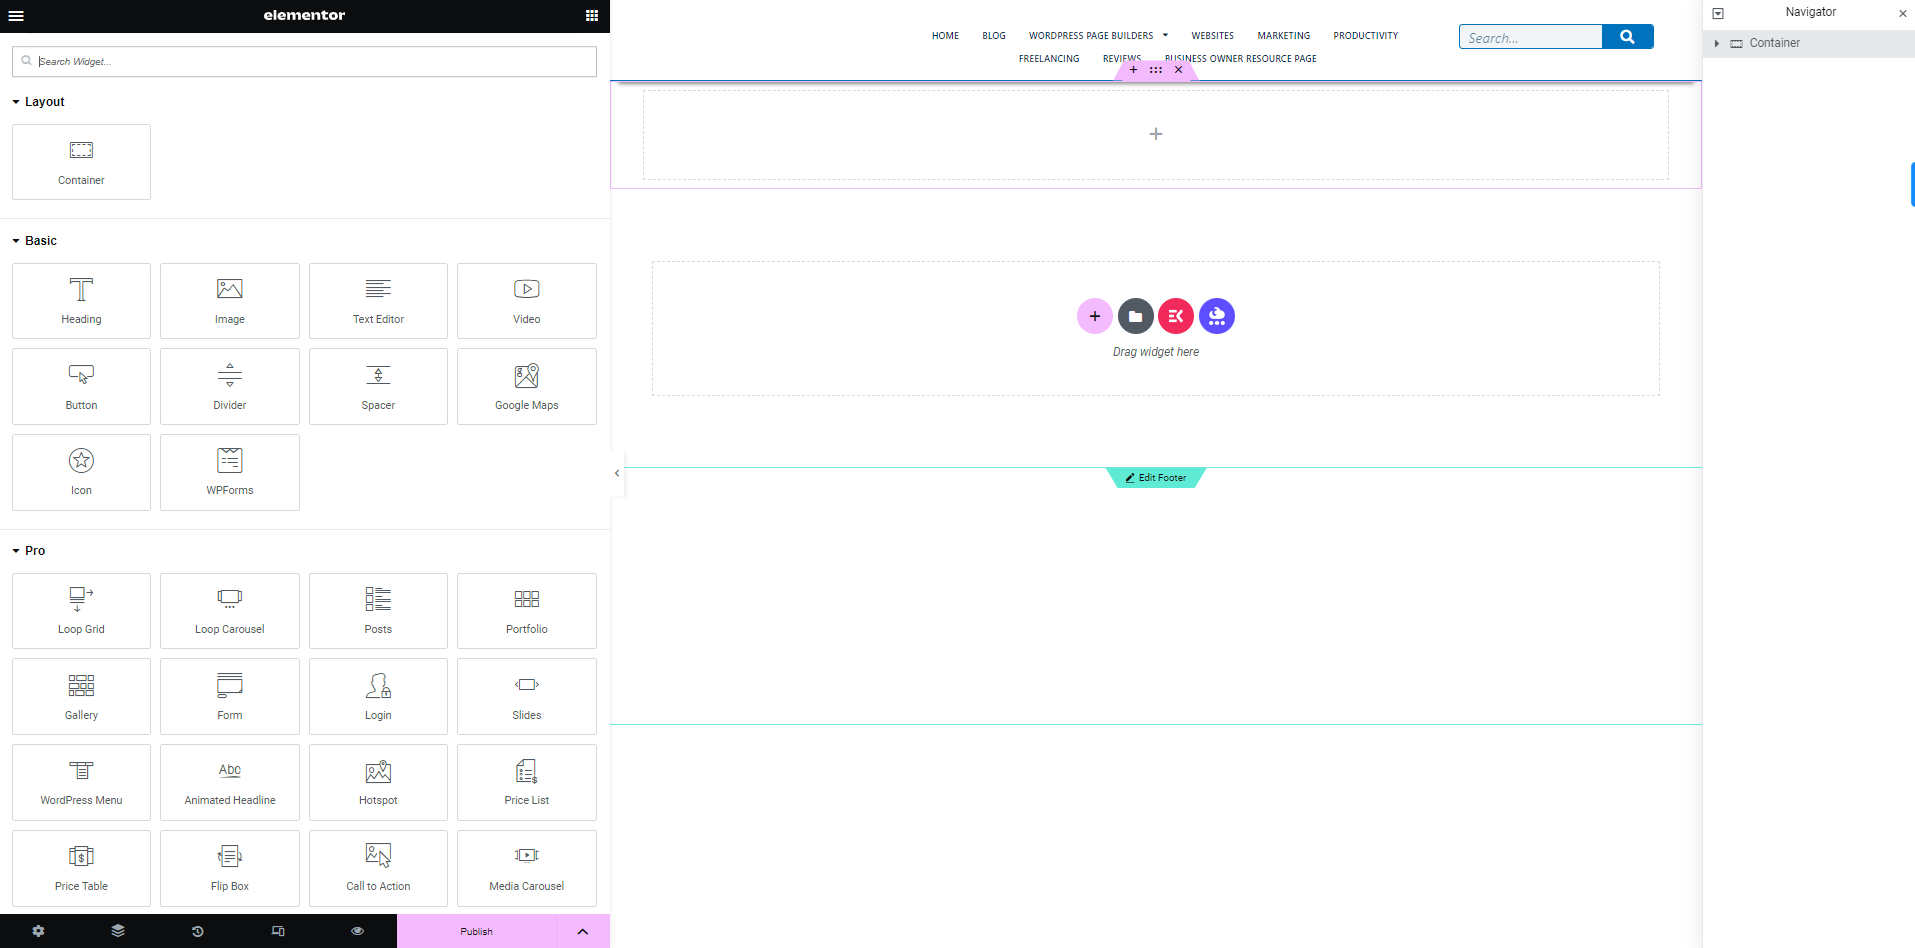Open the PRODUCTIVITY menu link
The image size is (1915, 948).
pyautogui.click(x=1366, y=36)
